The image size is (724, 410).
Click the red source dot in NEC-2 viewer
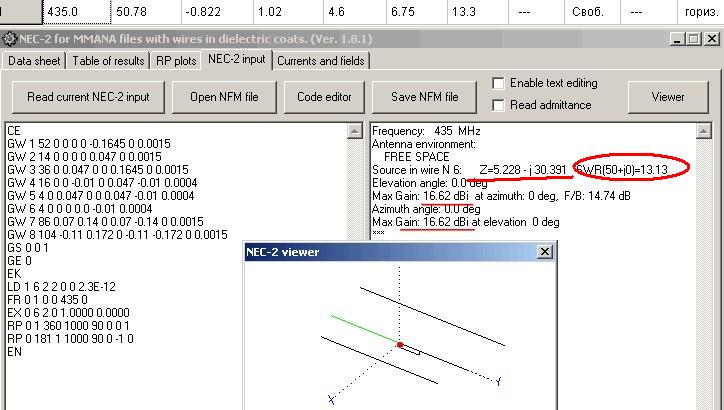point(400,344)
